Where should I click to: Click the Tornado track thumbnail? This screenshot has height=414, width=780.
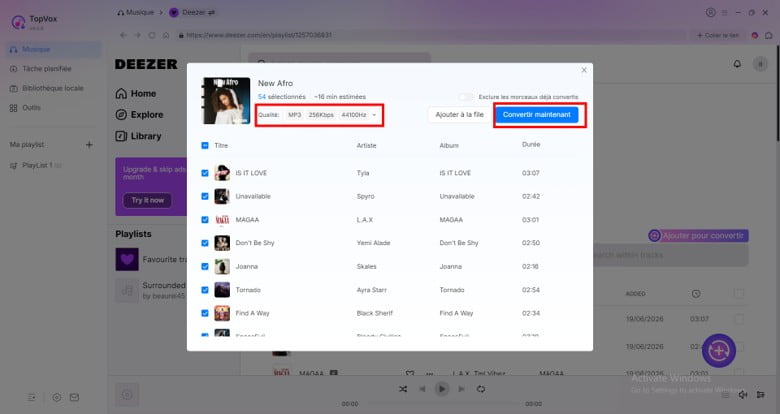pyautogui.click(x=222, y=290)
